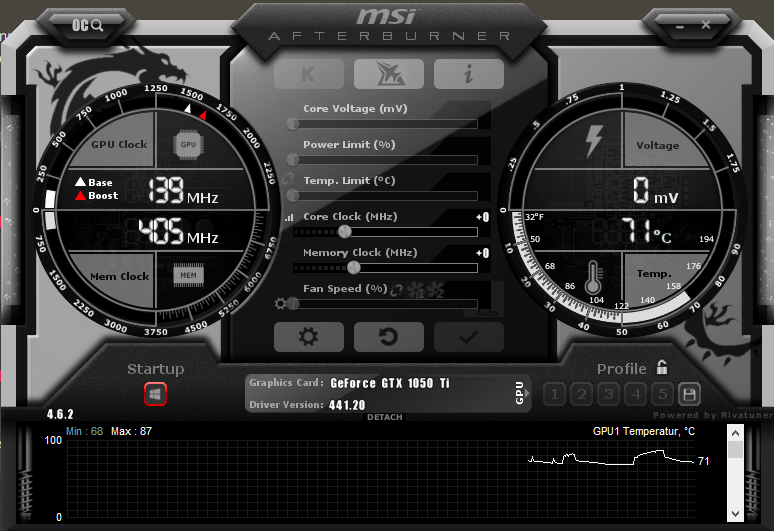Image resolution: width=774 pixels, height=531 pixels.
Task: Click the Kombustor K button
Action: pos(309,74)
